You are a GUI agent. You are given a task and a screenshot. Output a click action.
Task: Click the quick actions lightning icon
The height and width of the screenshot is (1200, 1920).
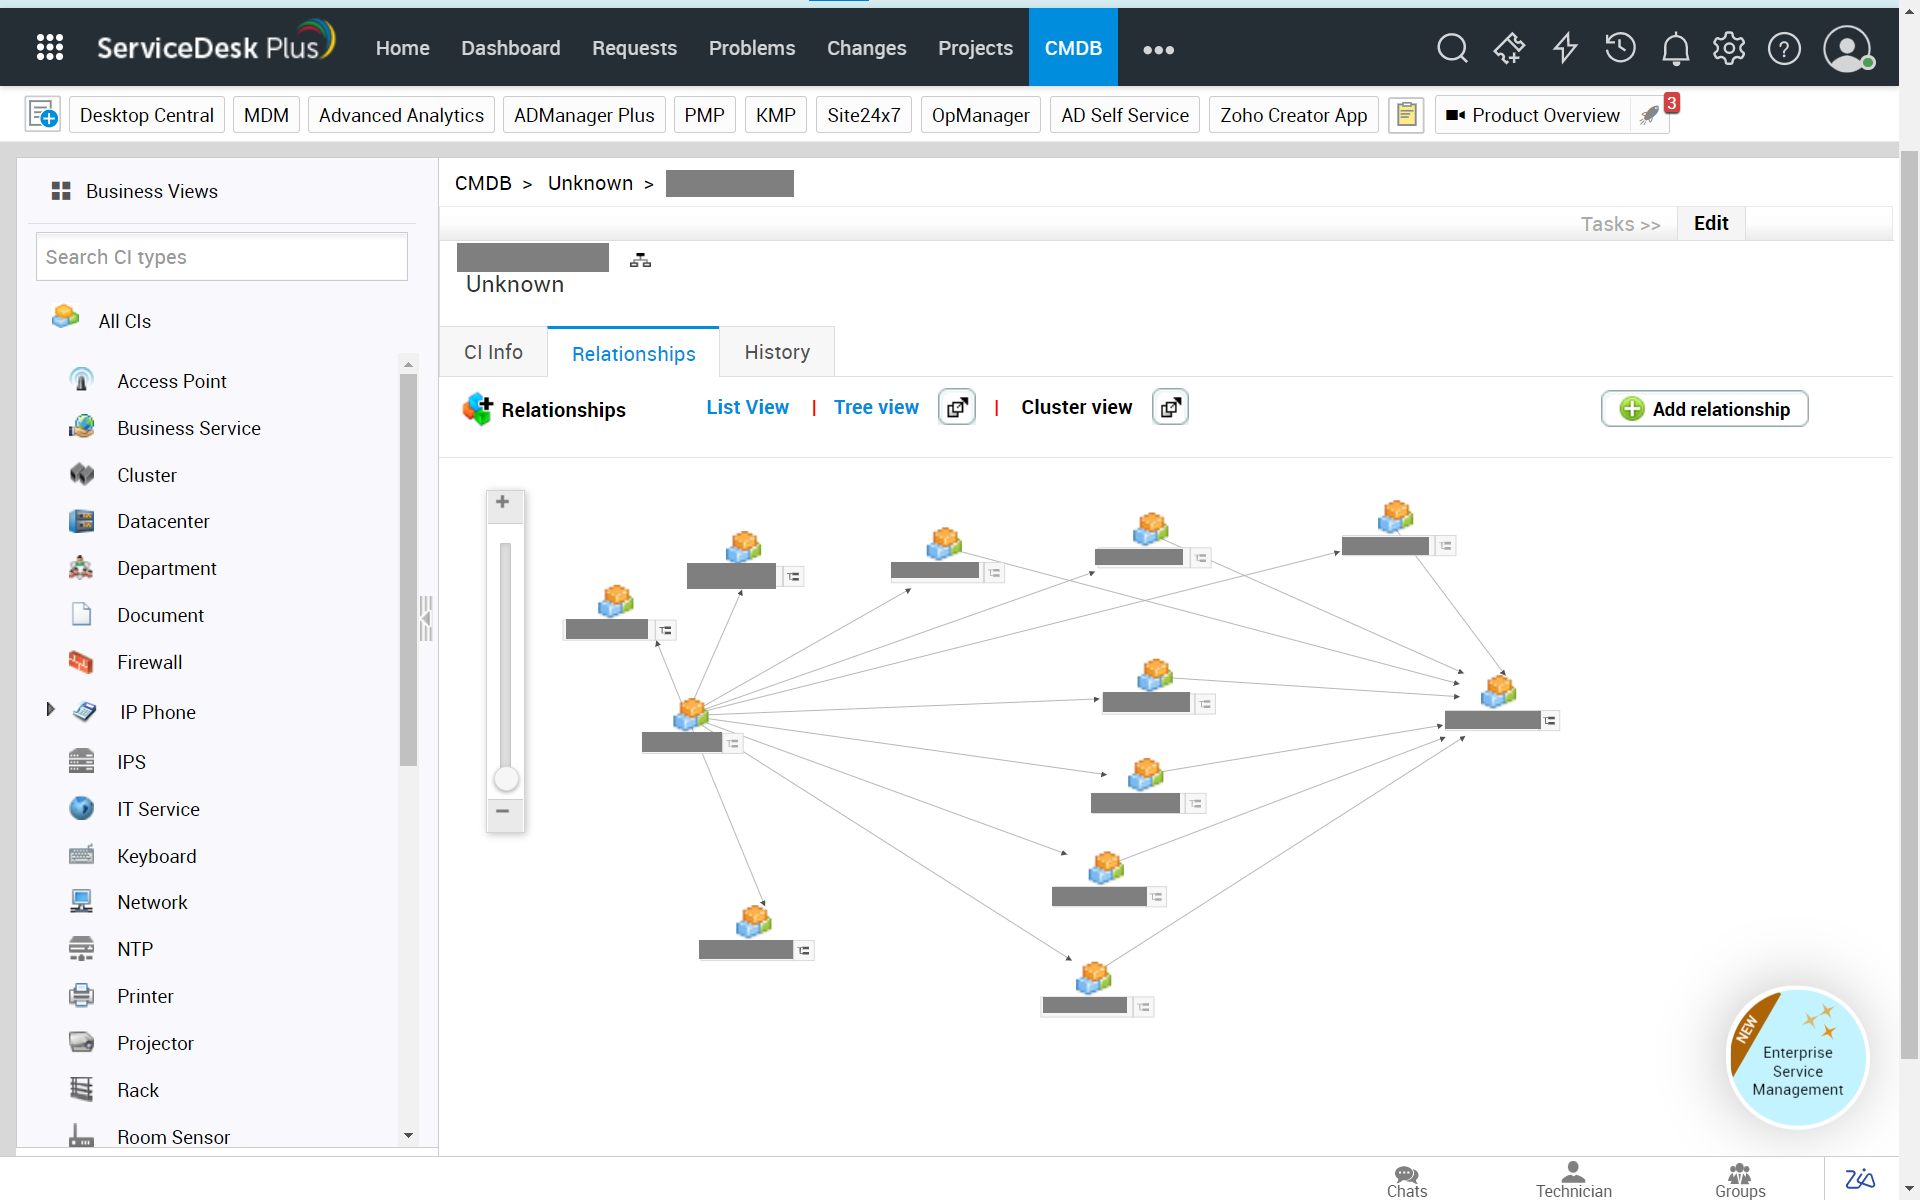pos(1565,48)
